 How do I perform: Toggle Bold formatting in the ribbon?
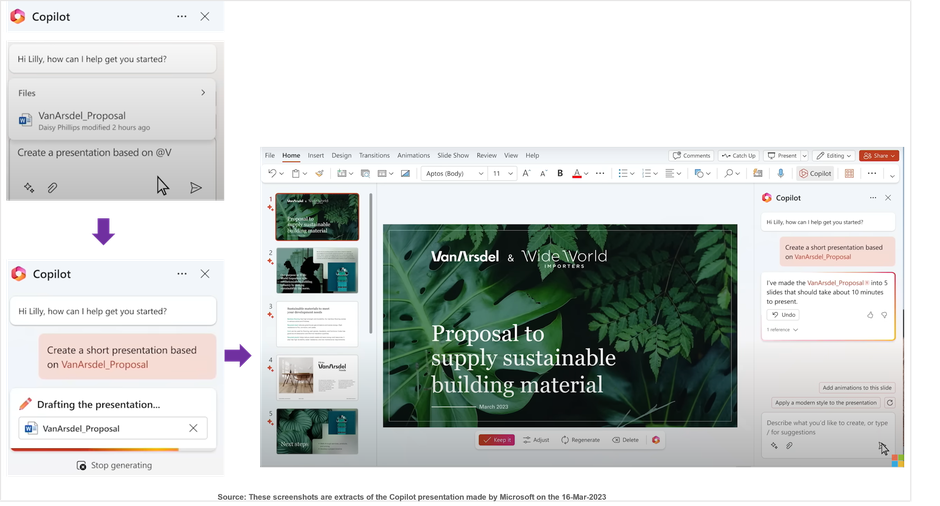coord(560,173)
